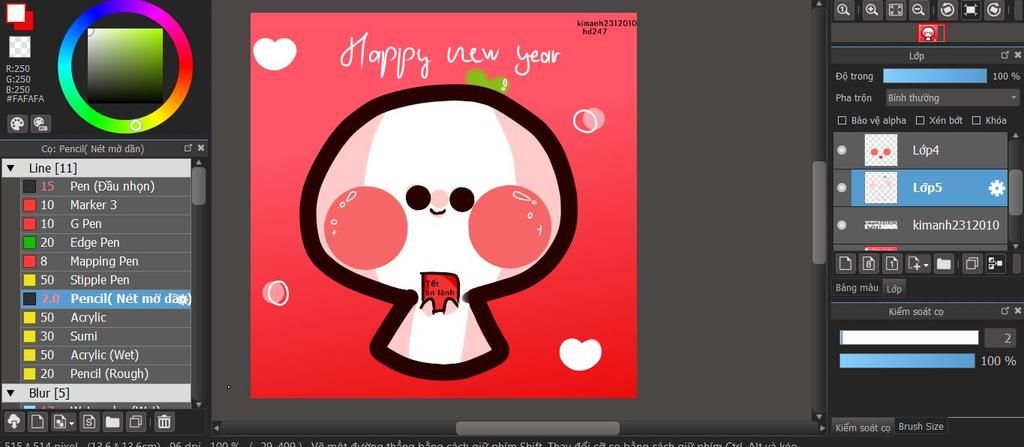Download cloud brushes via cloud icon
The image size is (1024, 447).
click(x=14, y=422)
